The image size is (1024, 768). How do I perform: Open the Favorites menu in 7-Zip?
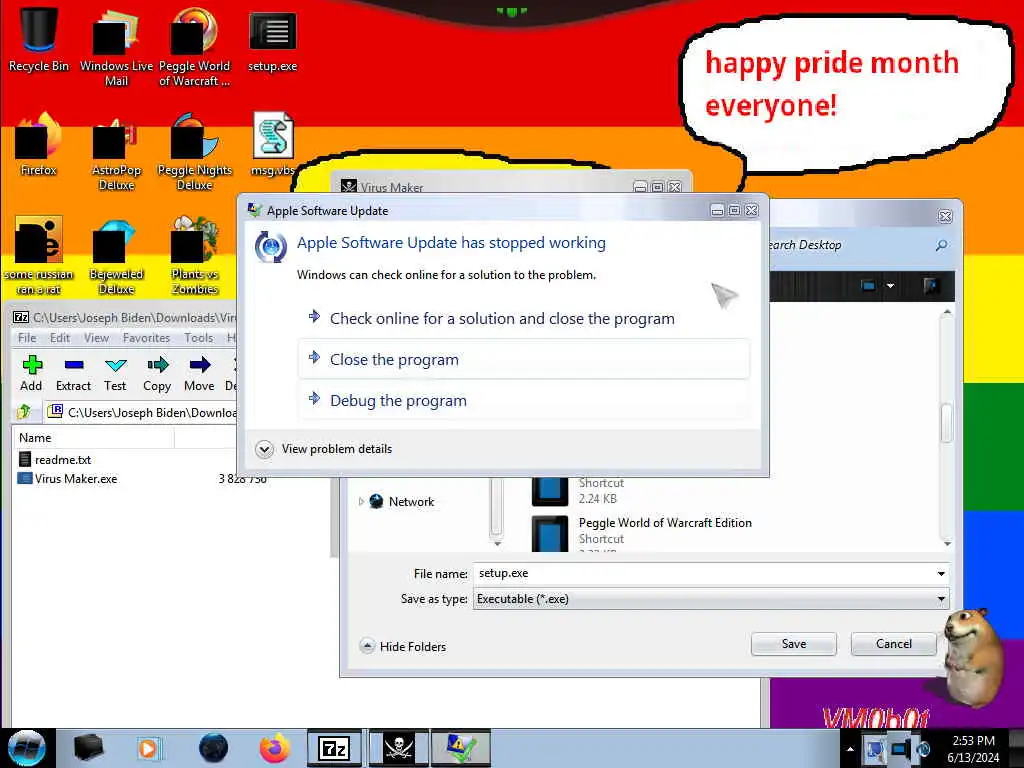(x=146, y=338)
